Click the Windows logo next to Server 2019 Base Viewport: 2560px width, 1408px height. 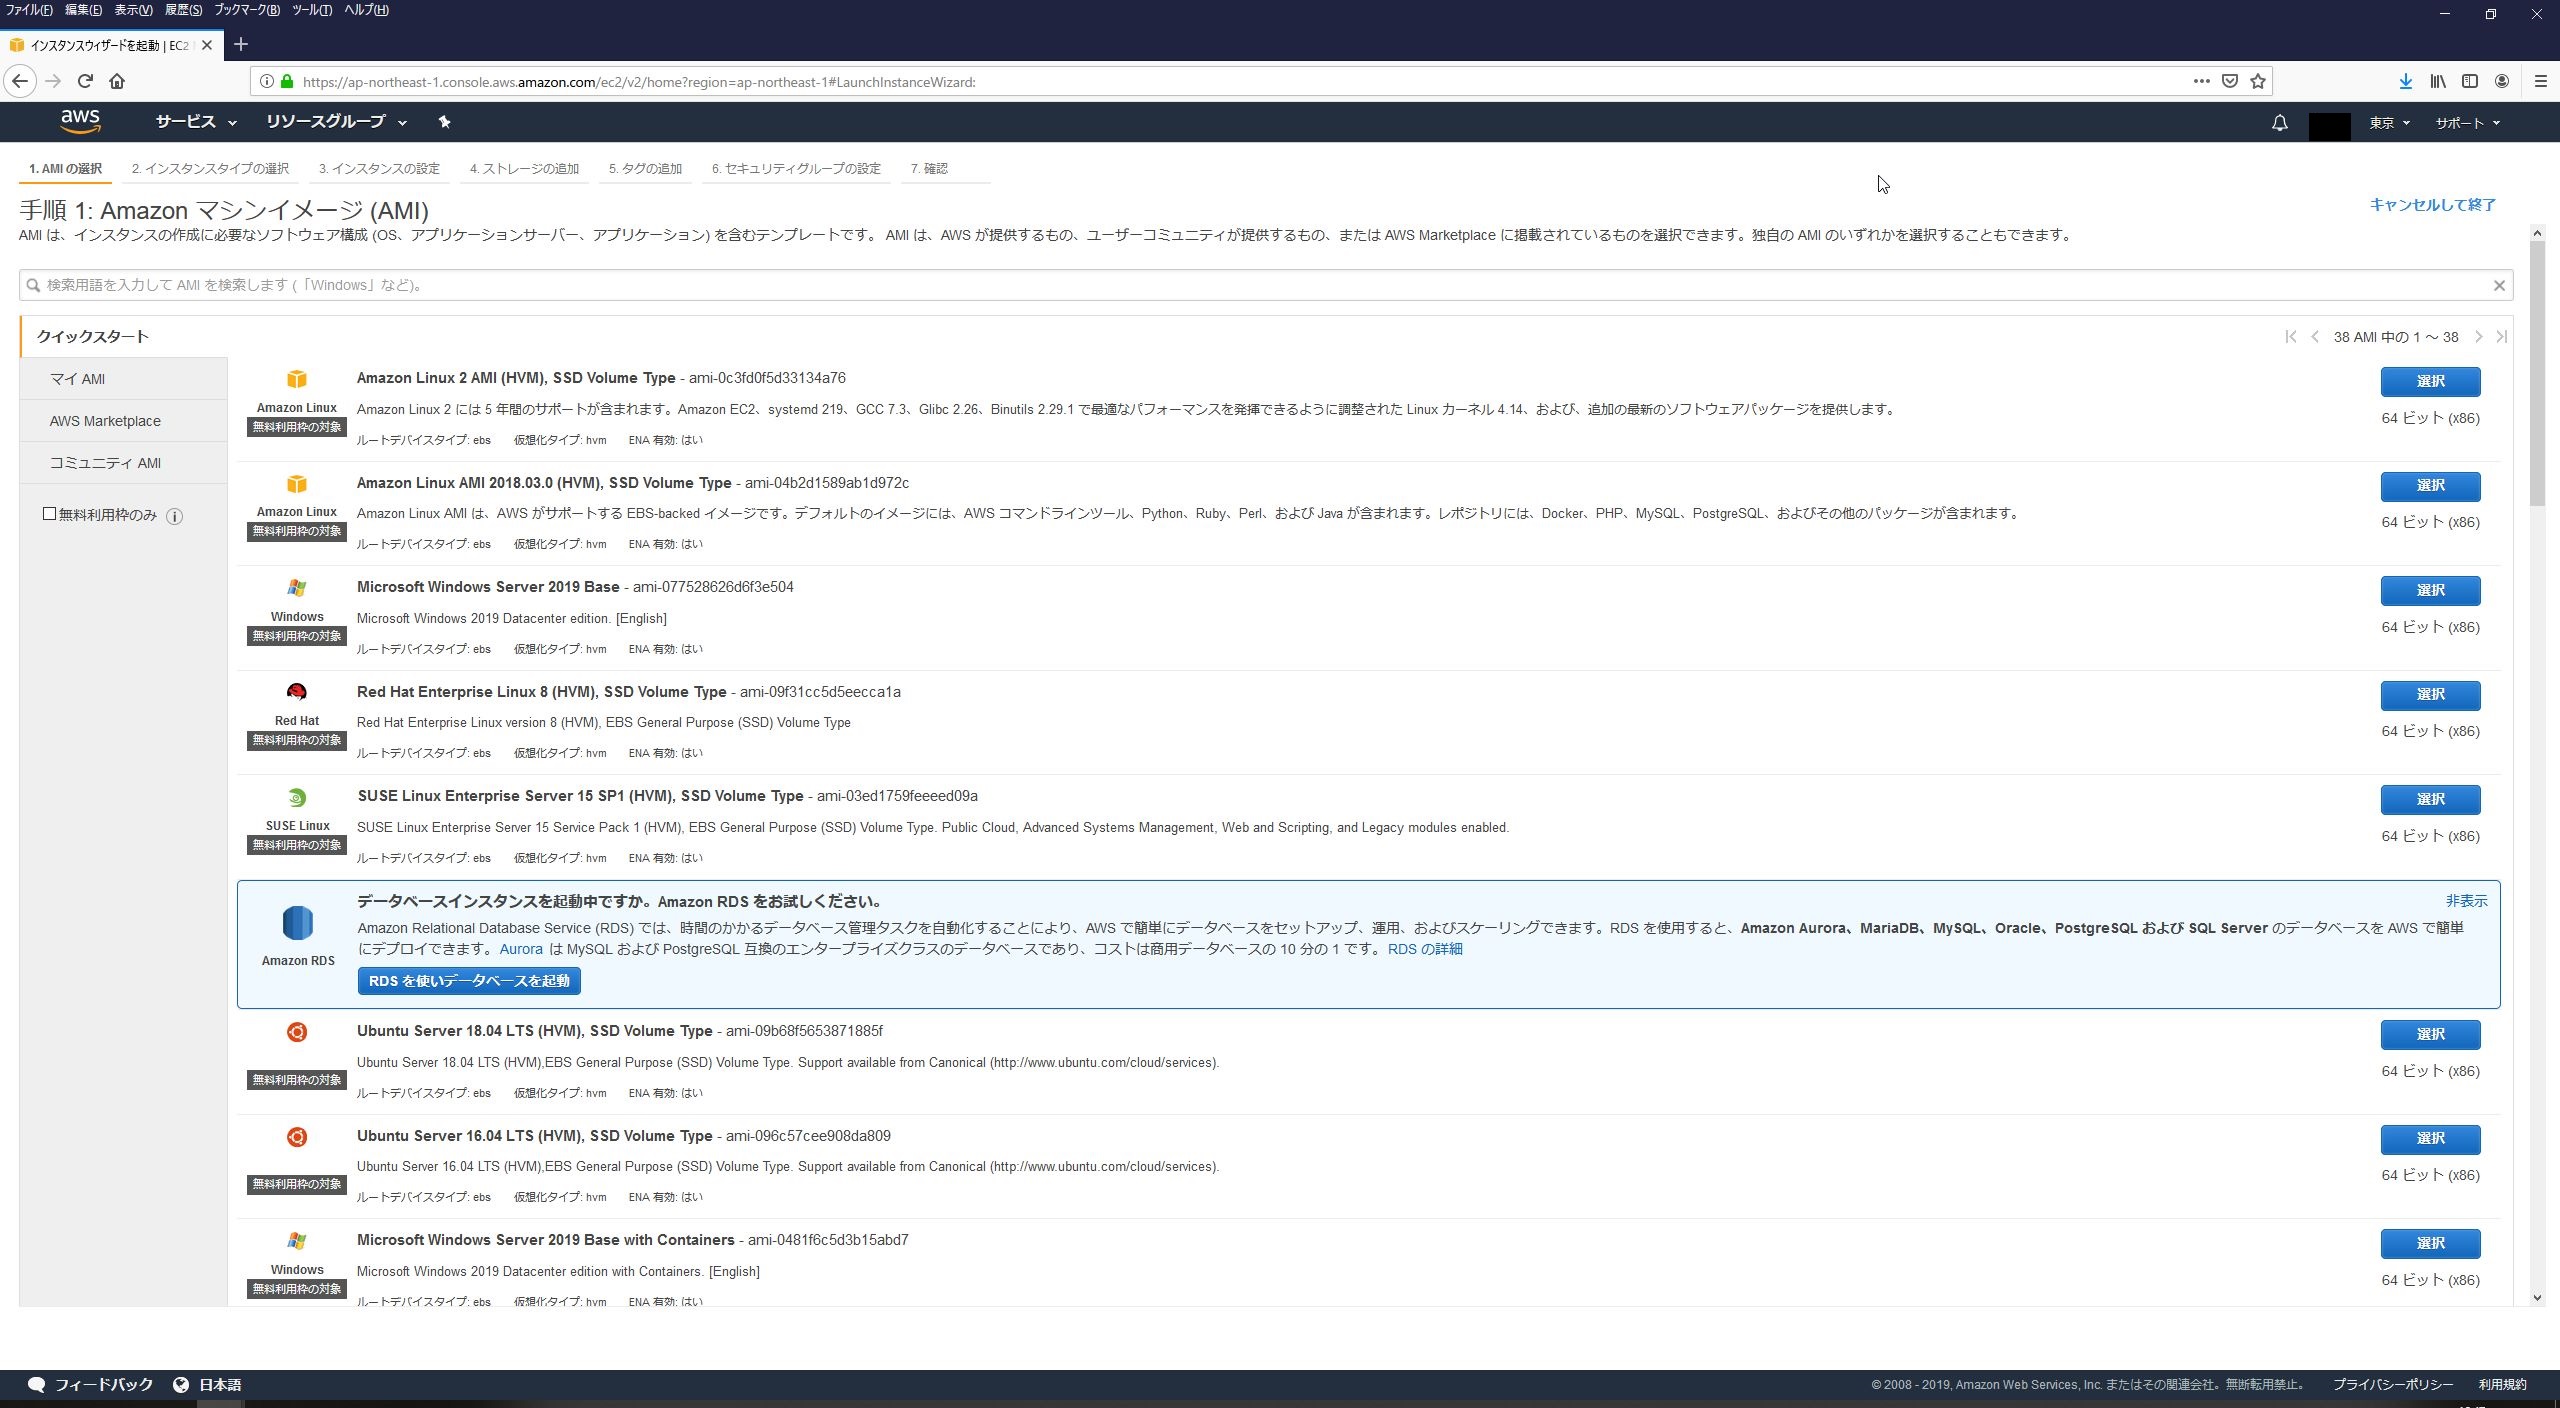tap(296, 588)
